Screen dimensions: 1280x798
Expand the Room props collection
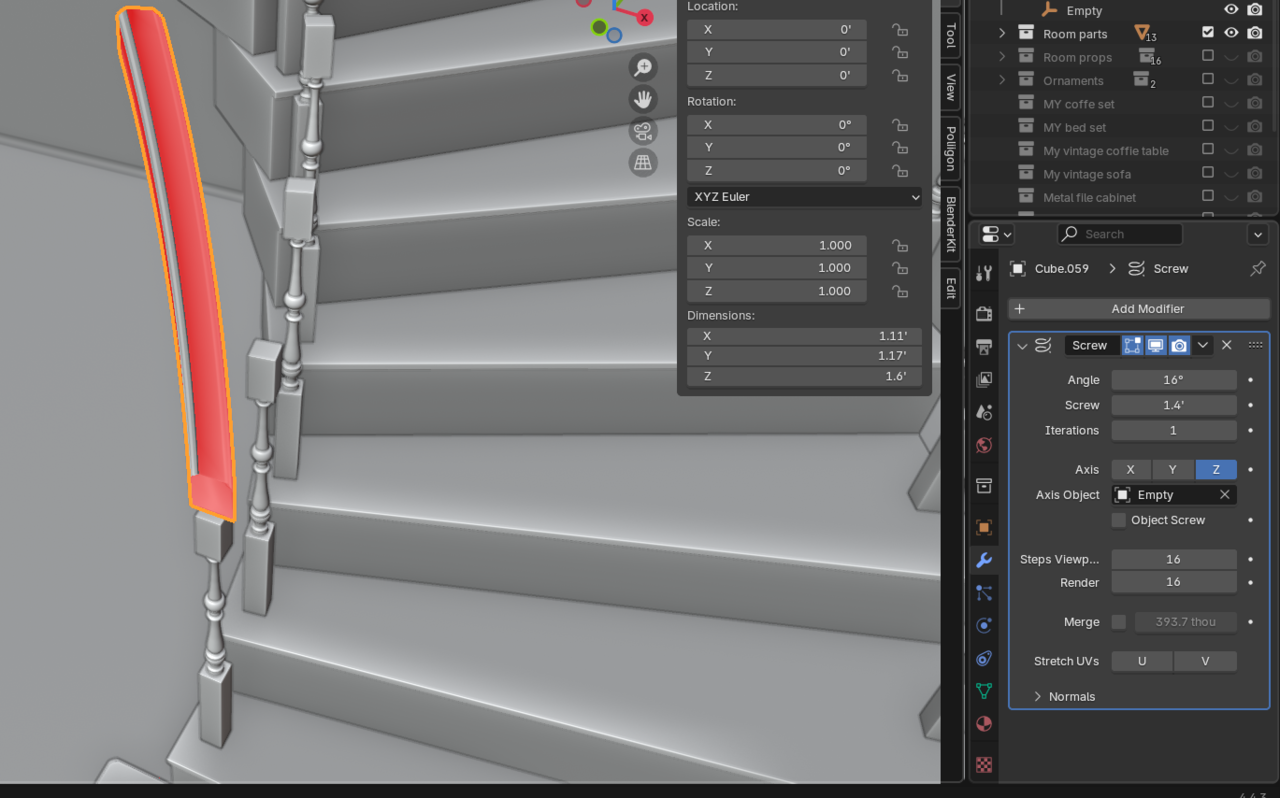pos(1002,57)
